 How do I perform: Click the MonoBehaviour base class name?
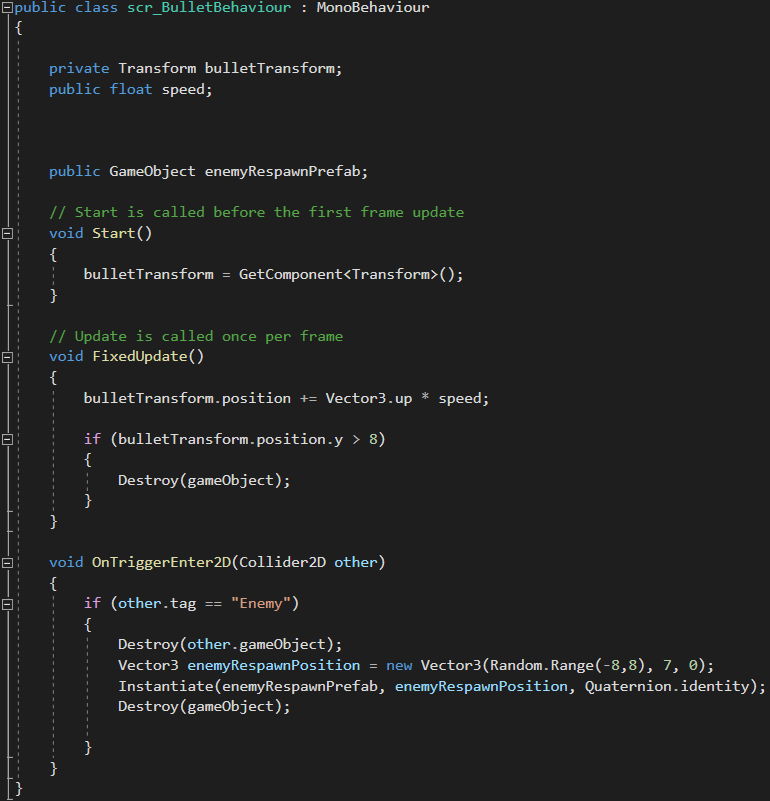coord(372,8)
